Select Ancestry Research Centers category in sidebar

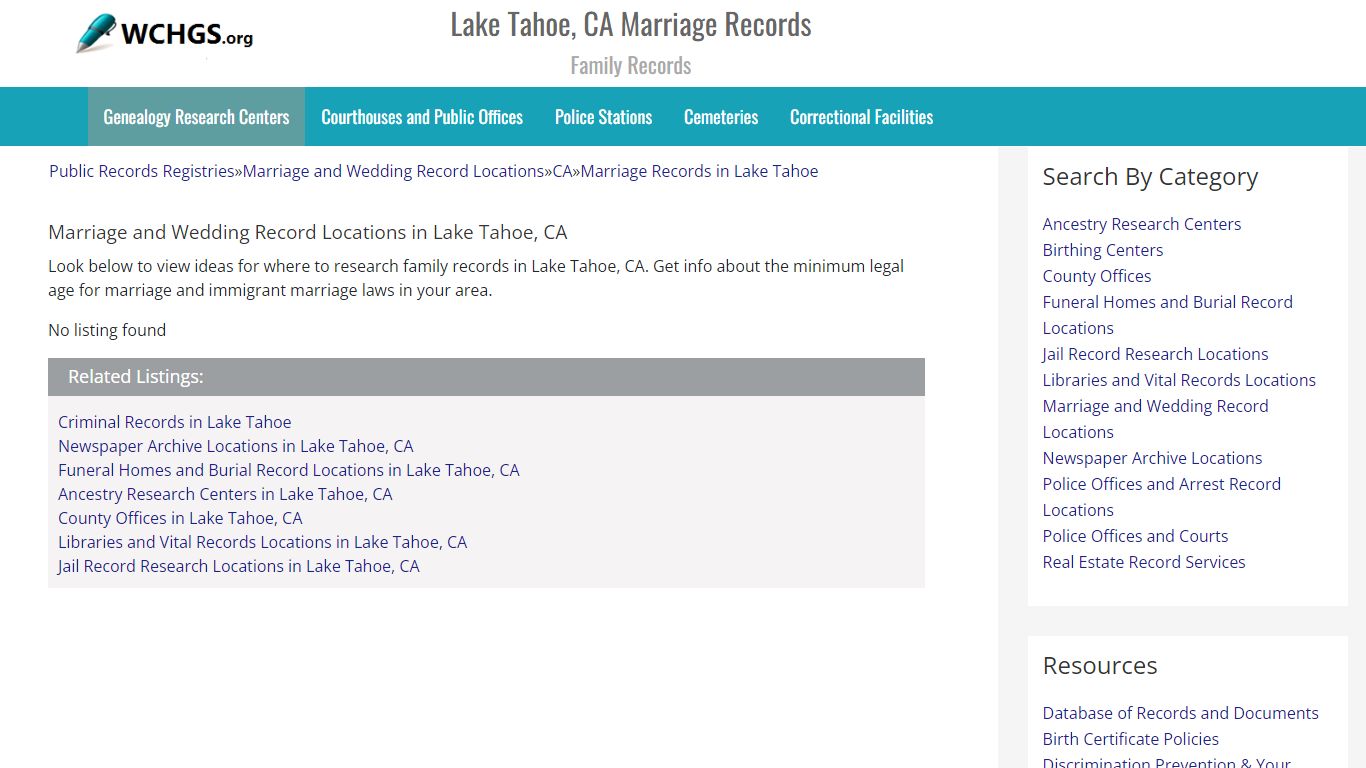click(x=1142, y=224)
